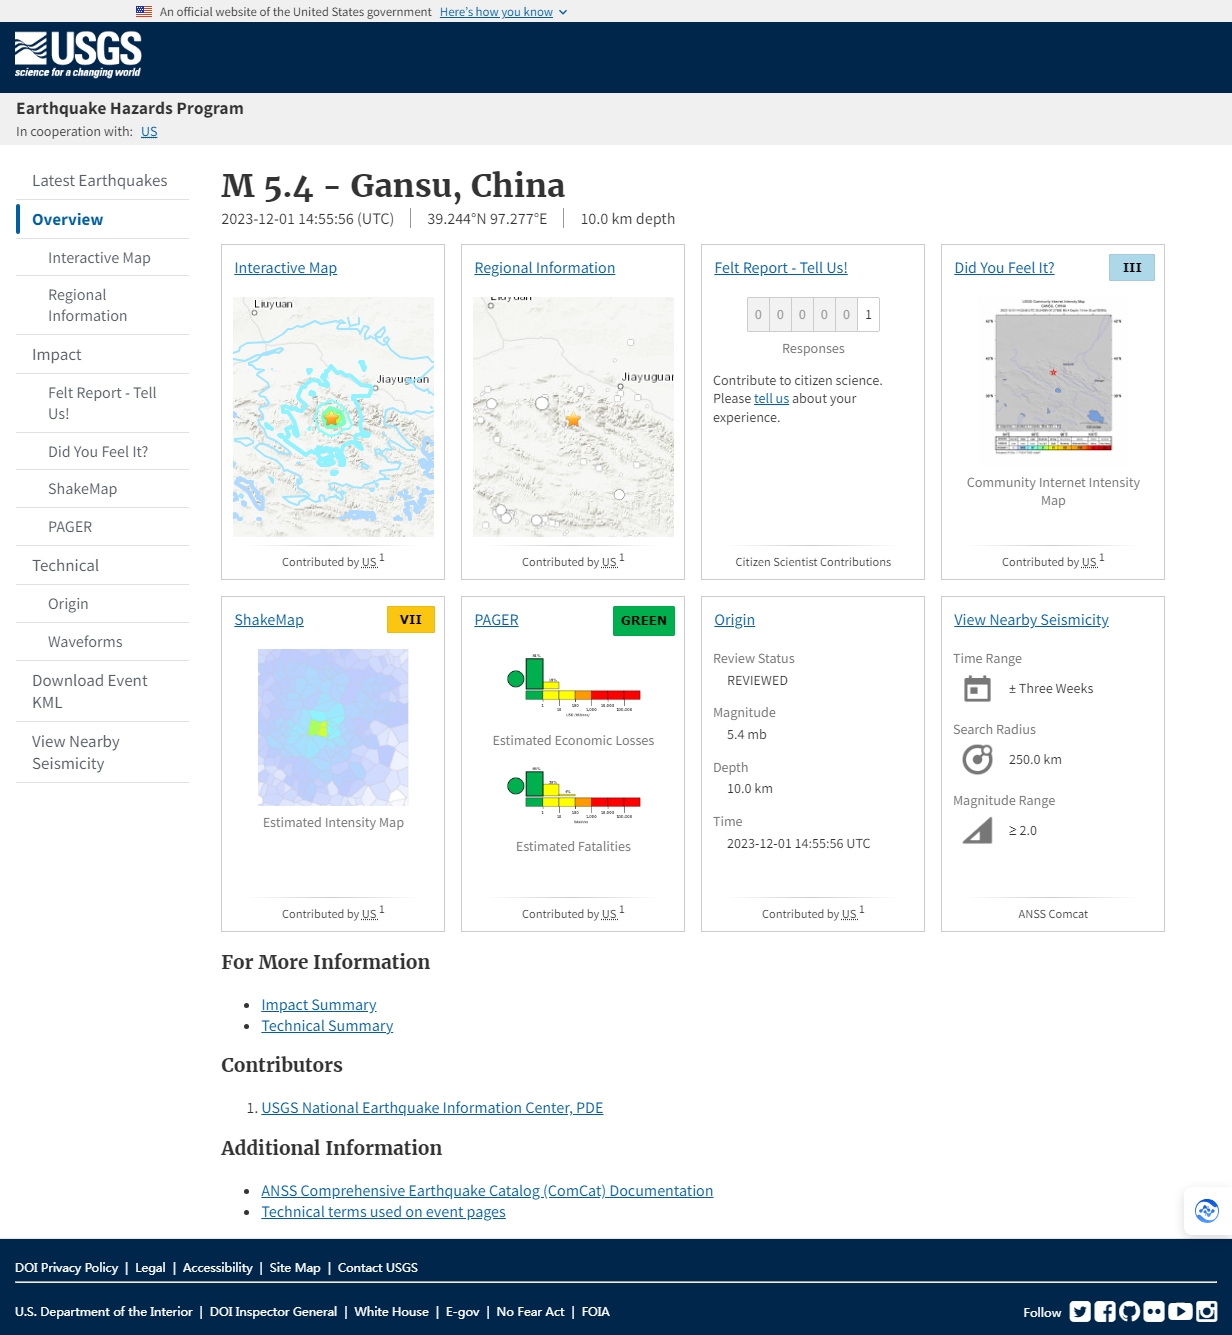Open the Interactive Map card title link
Viewport: 1232px width, 1335px height.
pos(286,267)
